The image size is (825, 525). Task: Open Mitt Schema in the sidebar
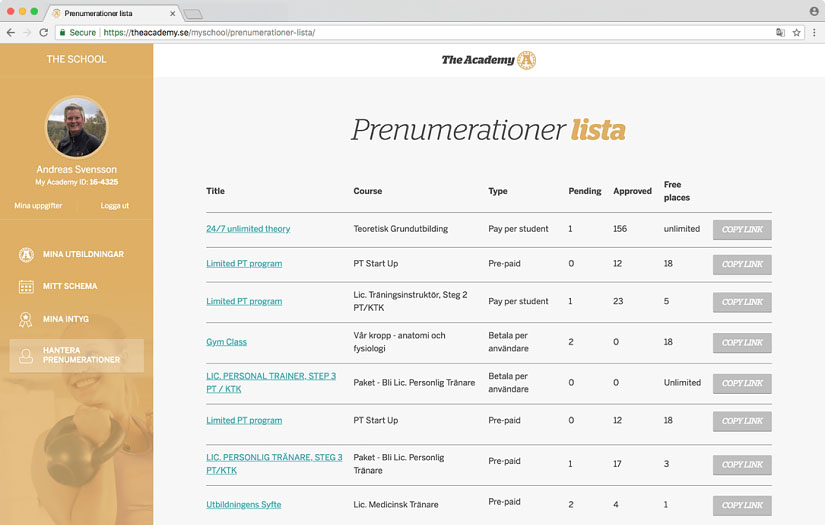click(70, 286)
